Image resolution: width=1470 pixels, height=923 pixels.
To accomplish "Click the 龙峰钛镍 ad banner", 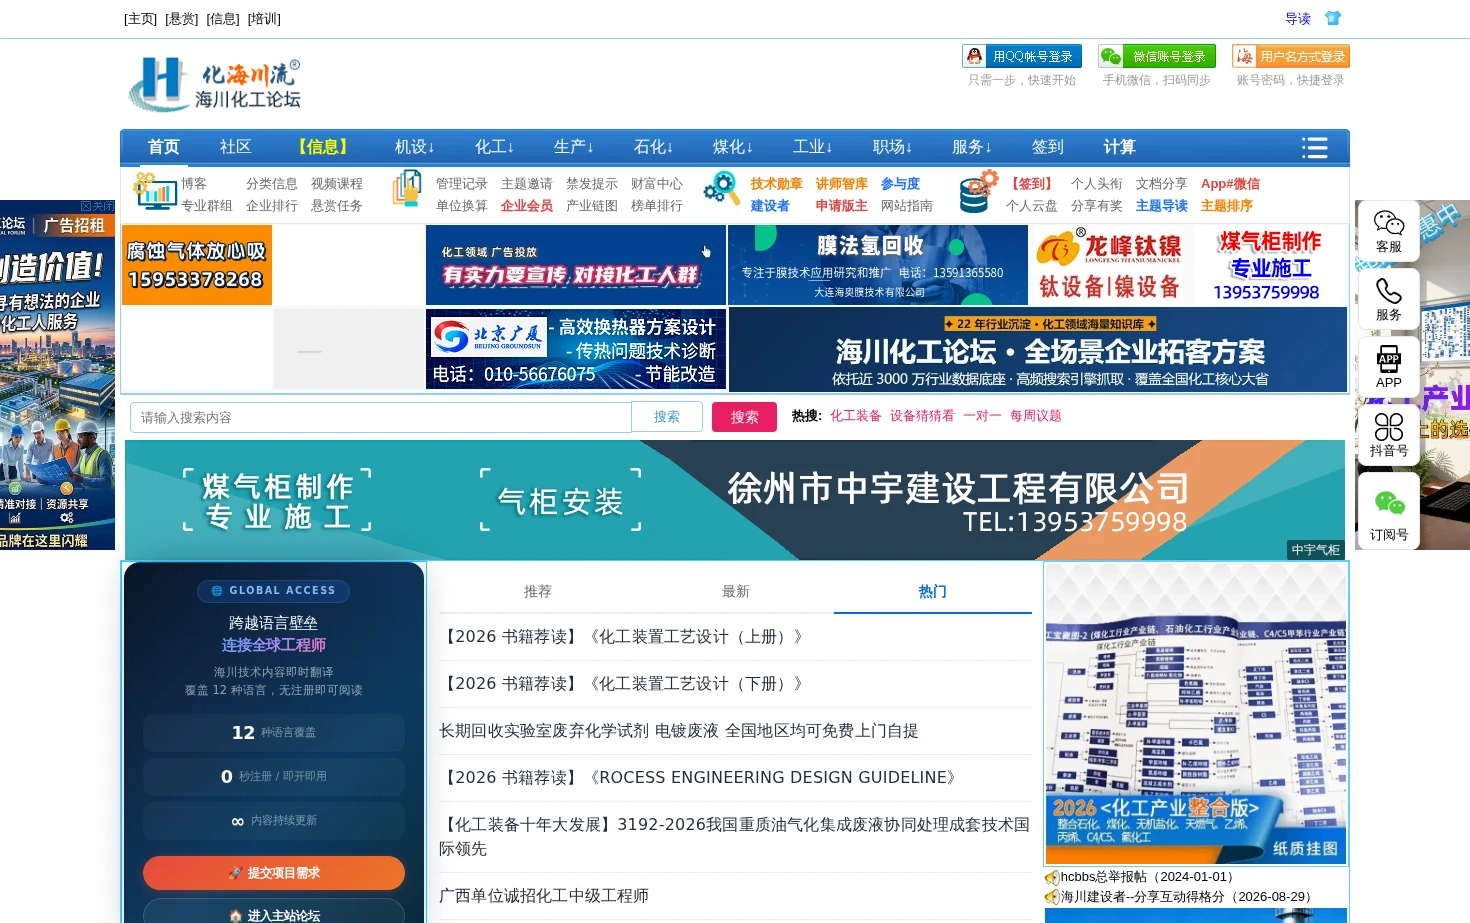I will [x=1110, y=265].
